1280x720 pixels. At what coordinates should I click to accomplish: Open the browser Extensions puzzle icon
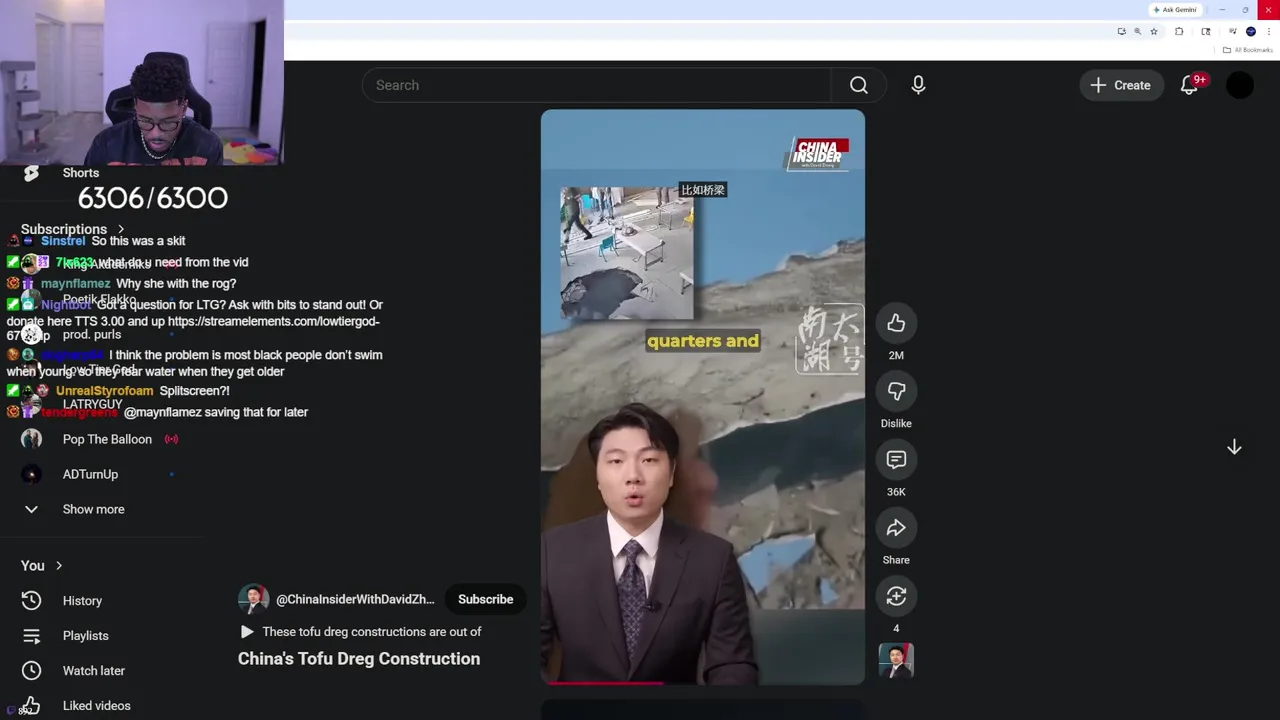point(1179,32)
